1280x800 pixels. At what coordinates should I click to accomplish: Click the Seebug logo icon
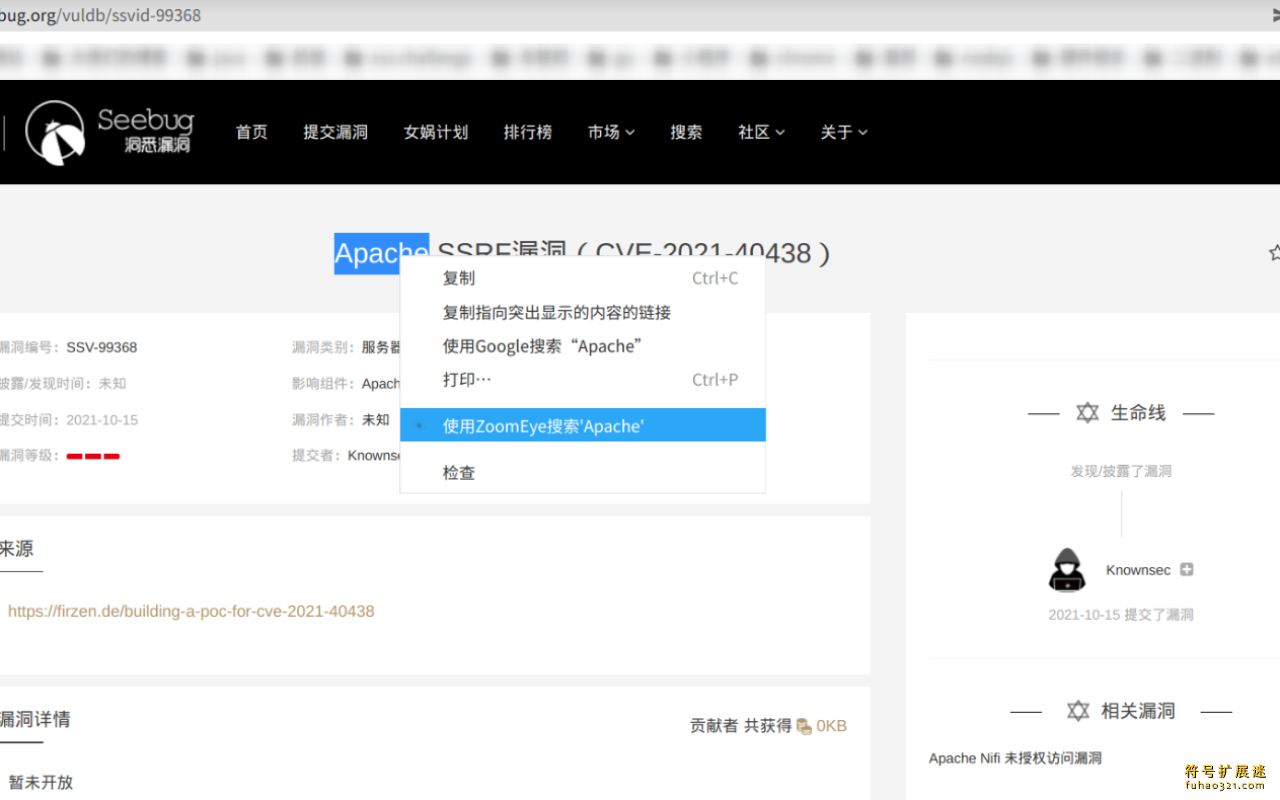pos(55,132)
